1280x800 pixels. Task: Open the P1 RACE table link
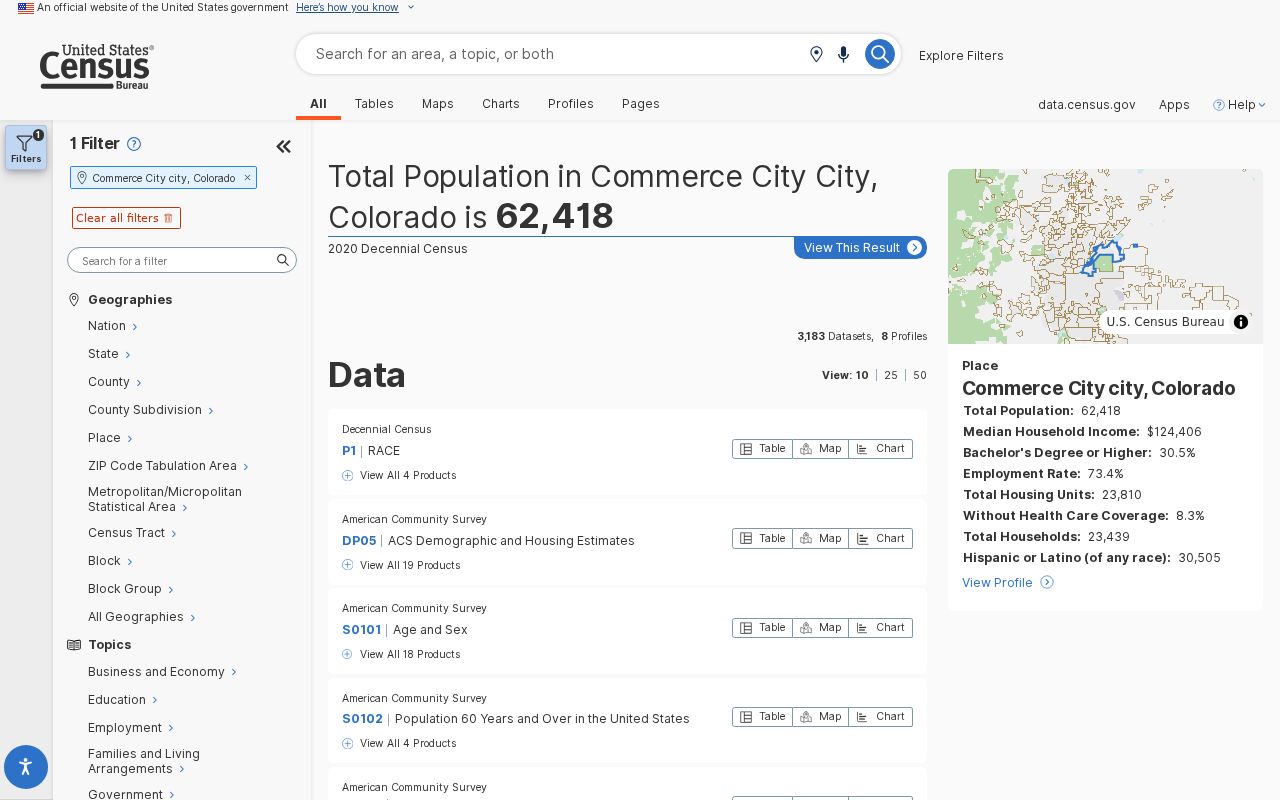(371, 451)
